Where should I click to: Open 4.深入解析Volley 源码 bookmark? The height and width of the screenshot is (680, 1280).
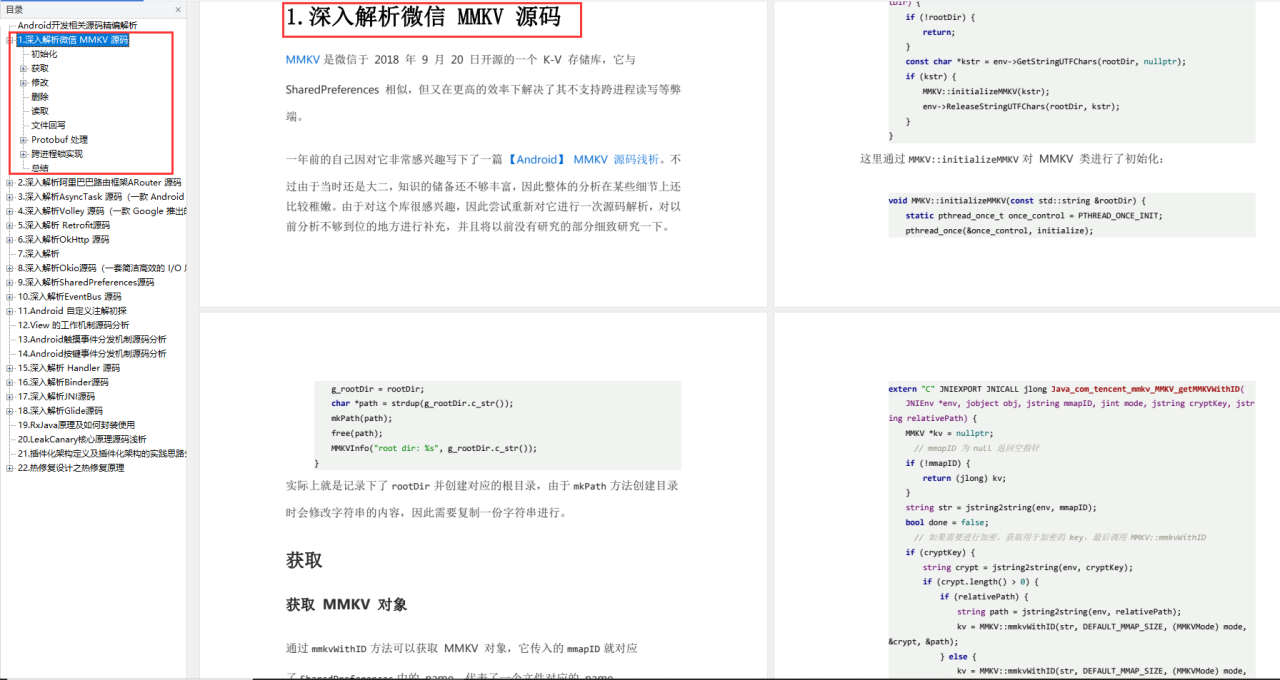101,211
